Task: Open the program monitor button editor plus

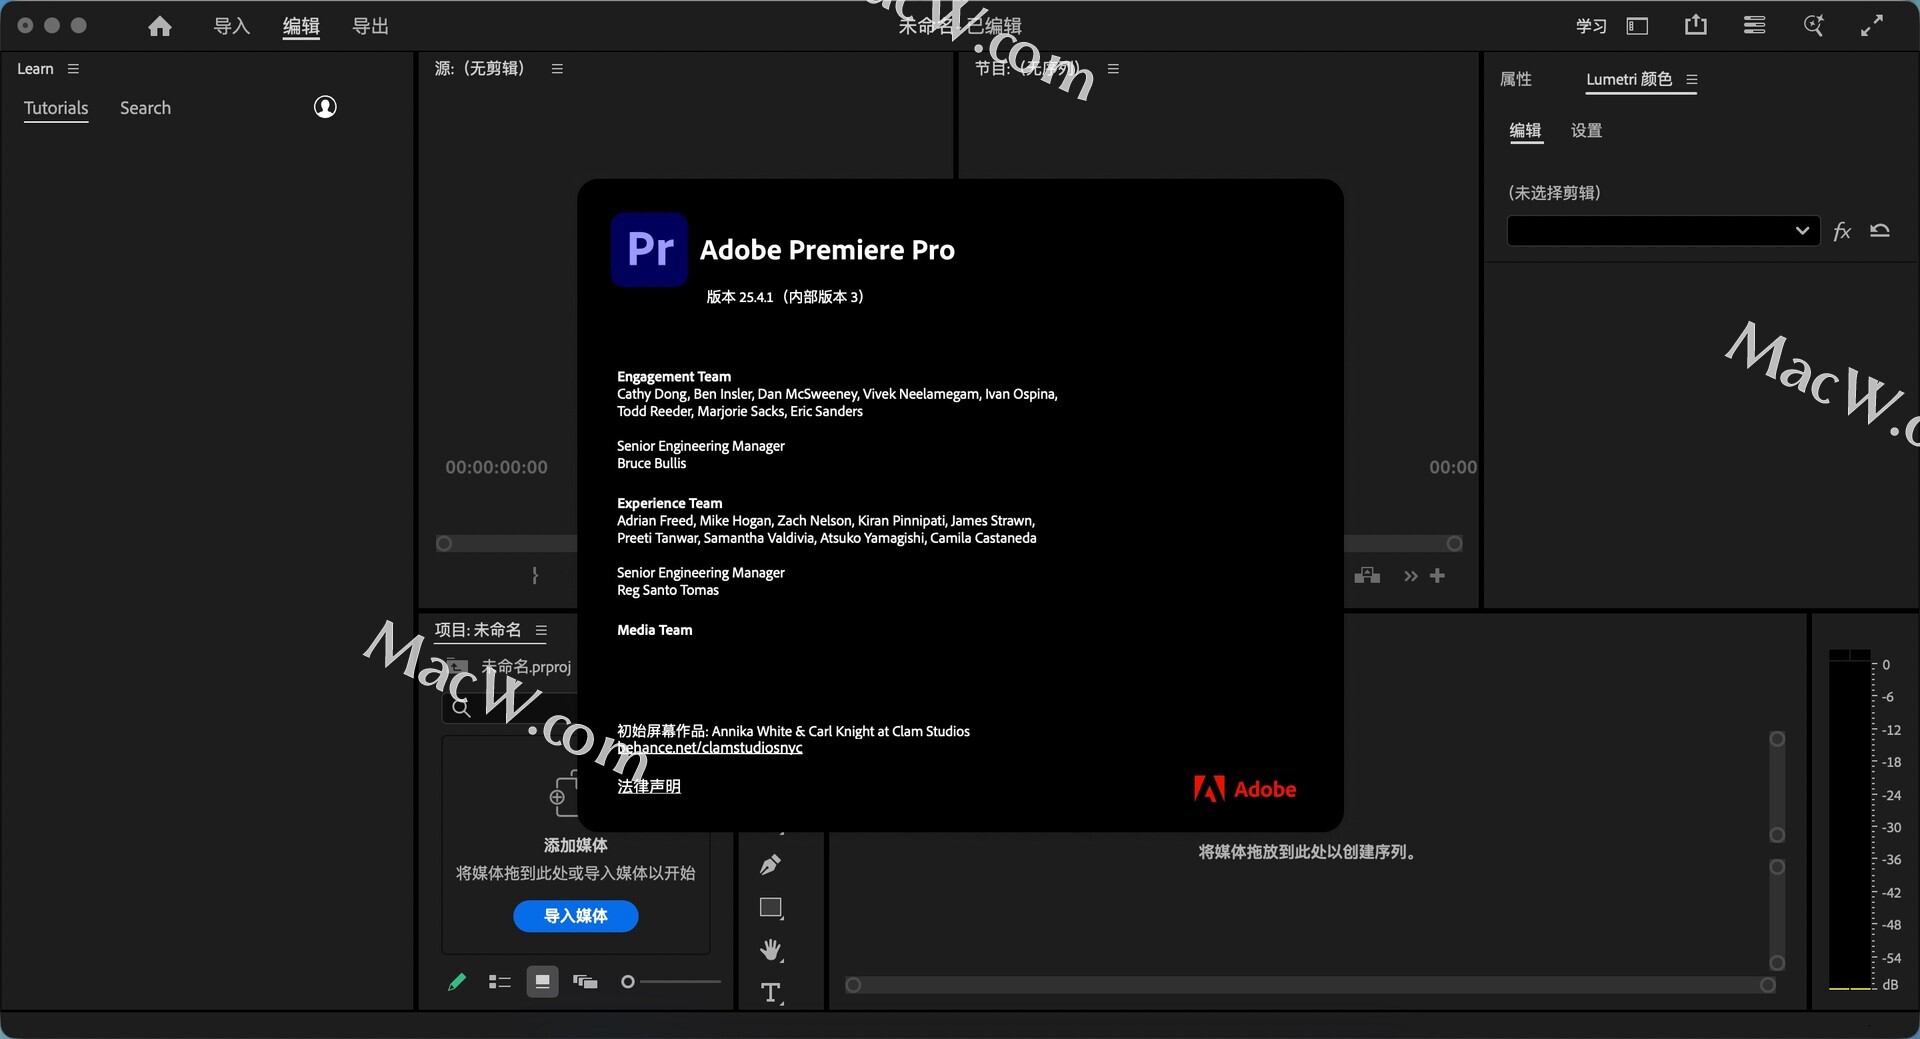Action: [1437, 576]
